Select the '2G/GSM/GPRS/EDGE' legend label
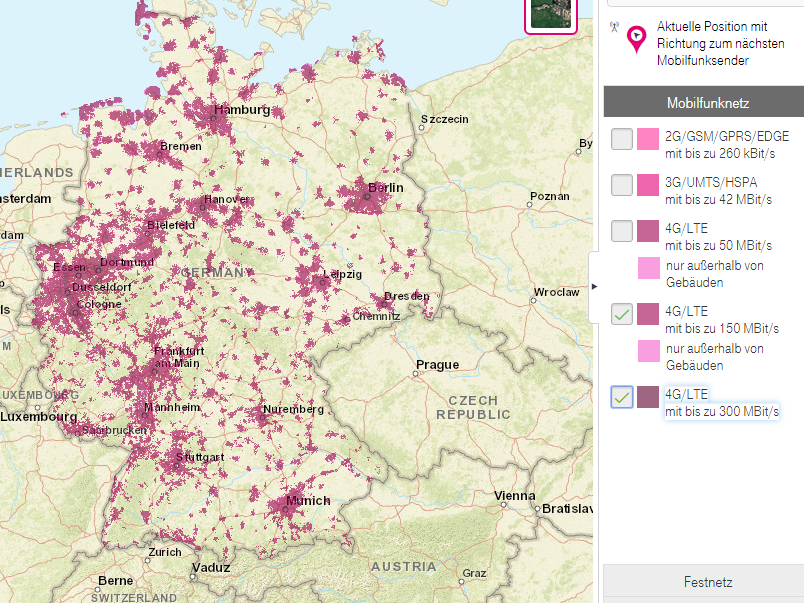Screen dimensions: 804x603 point(727,136)
